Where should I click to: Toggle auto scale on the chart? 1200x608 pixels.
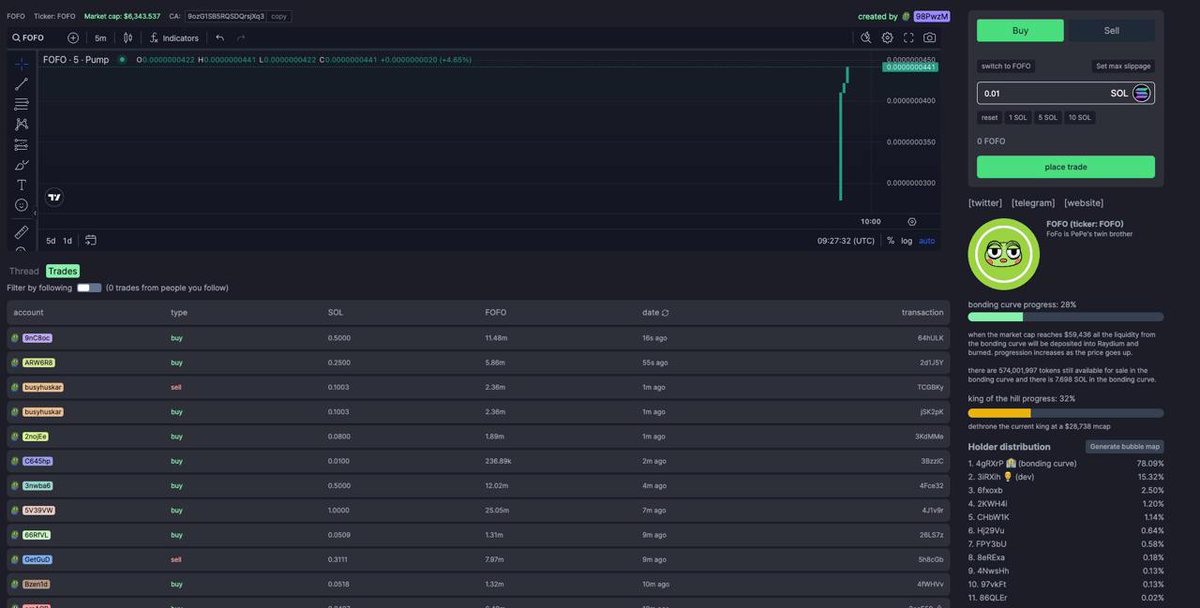coord(927,240)
